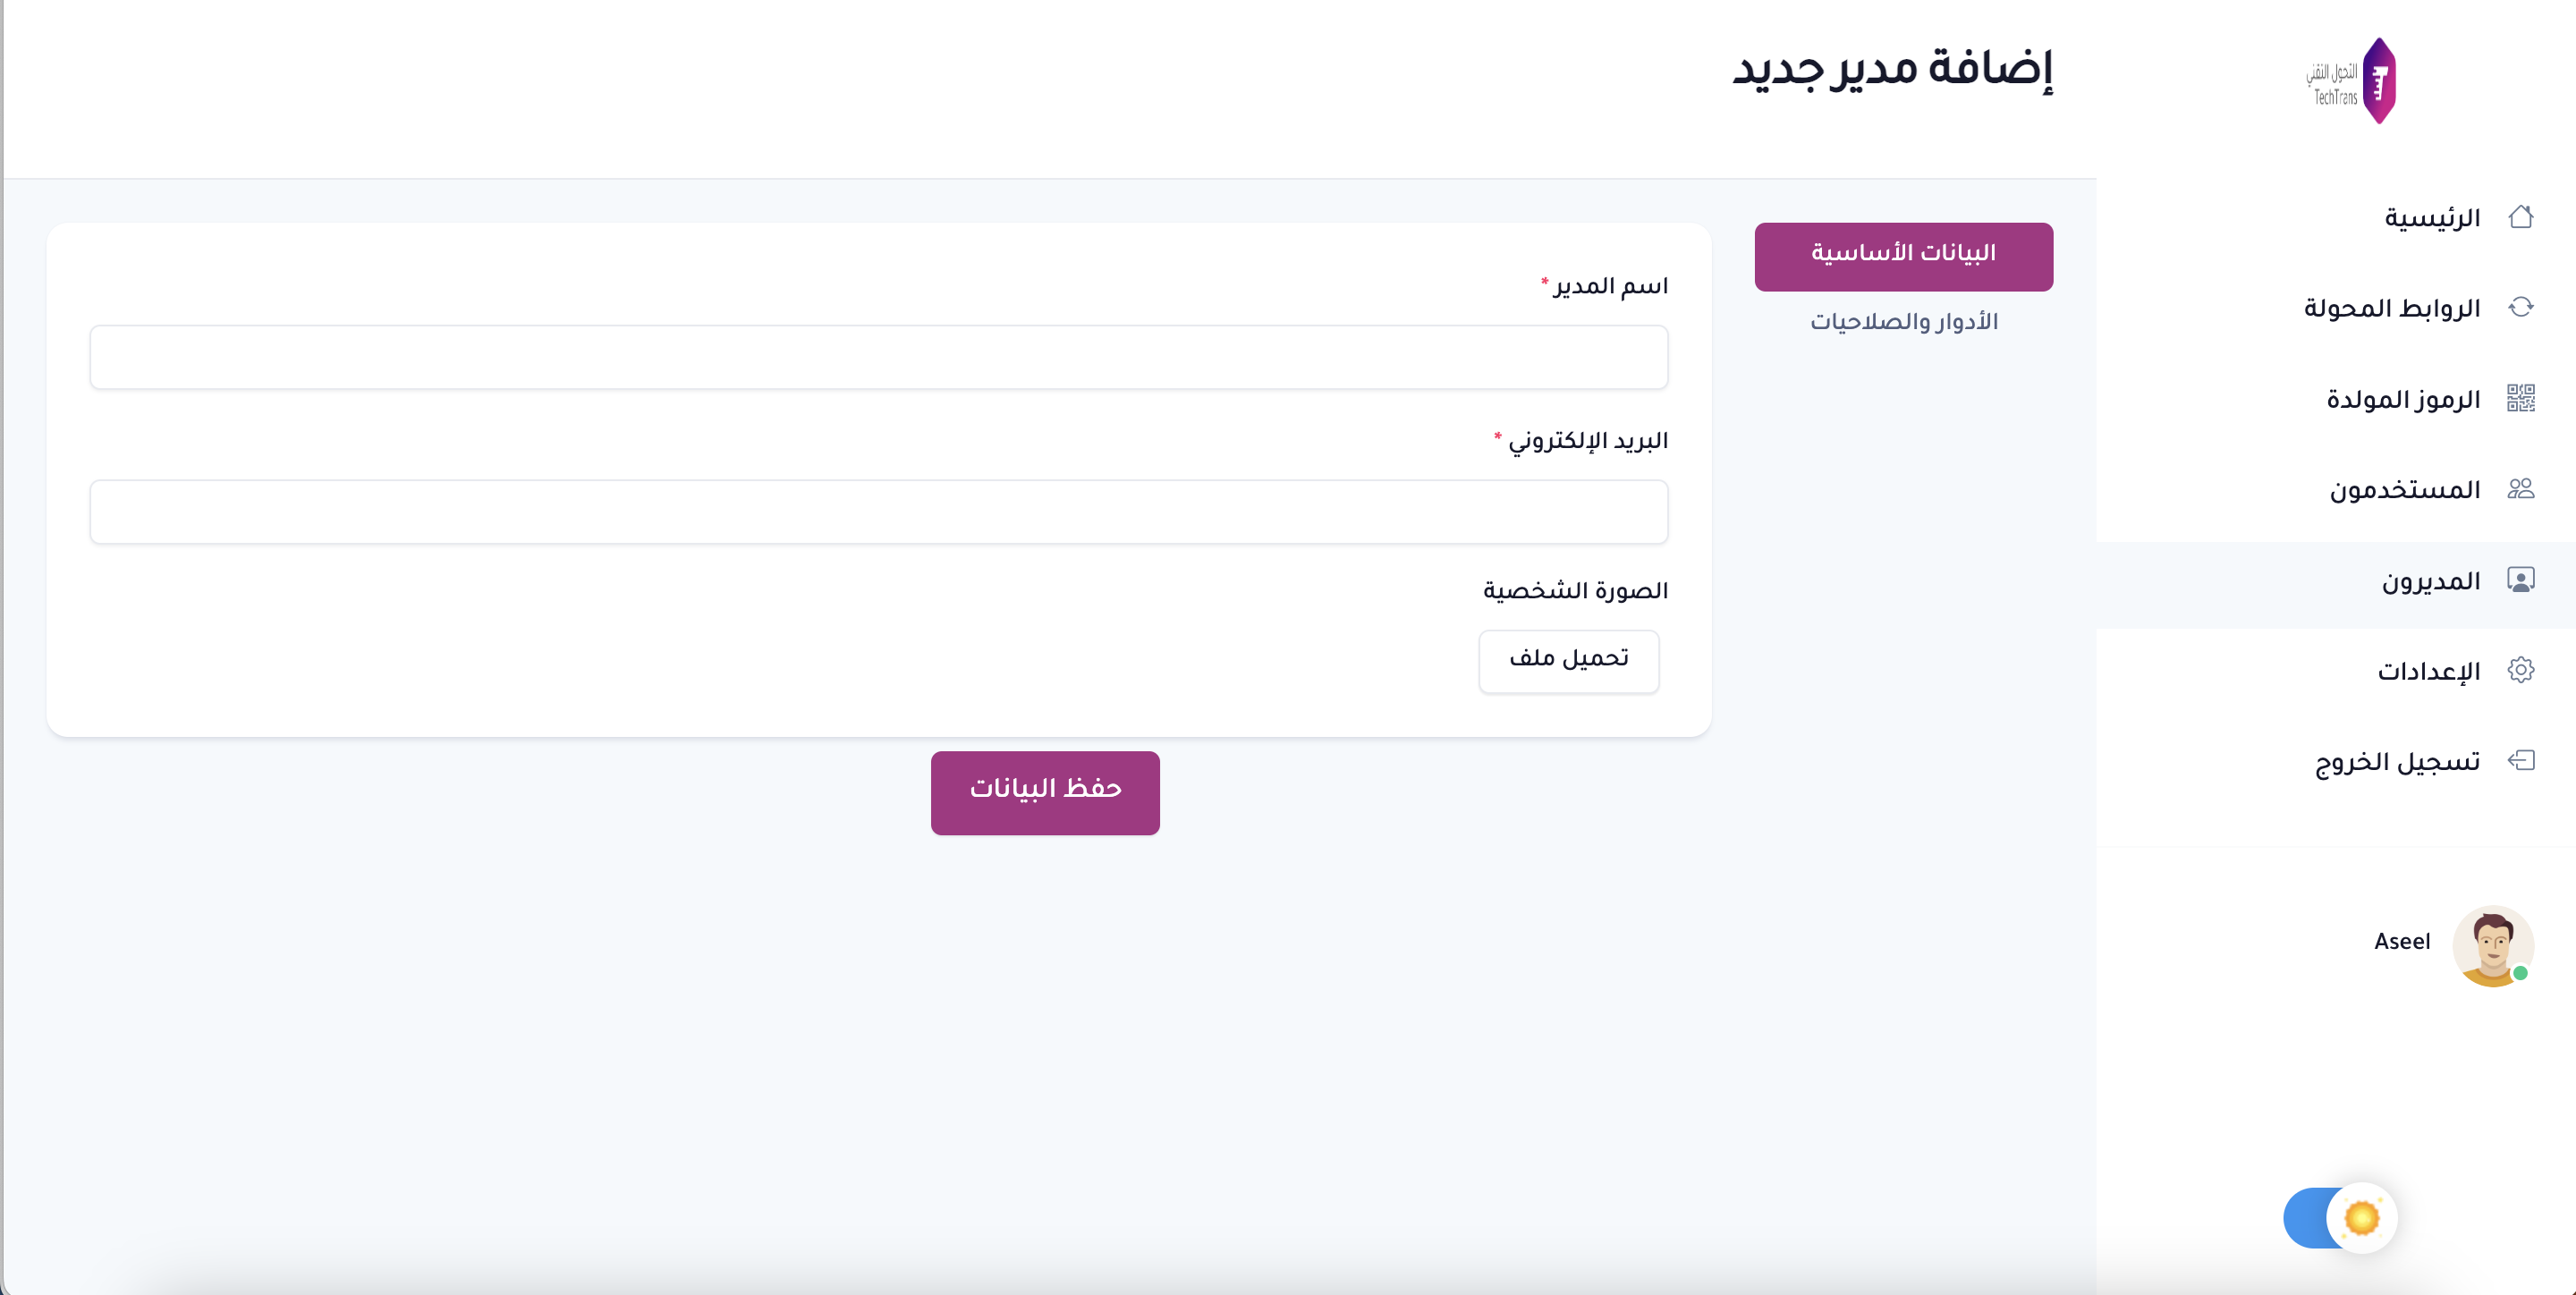Toggle the light/dark theme switch
This screenshot has width=2576, height=1295.
pos(2338,1217)
